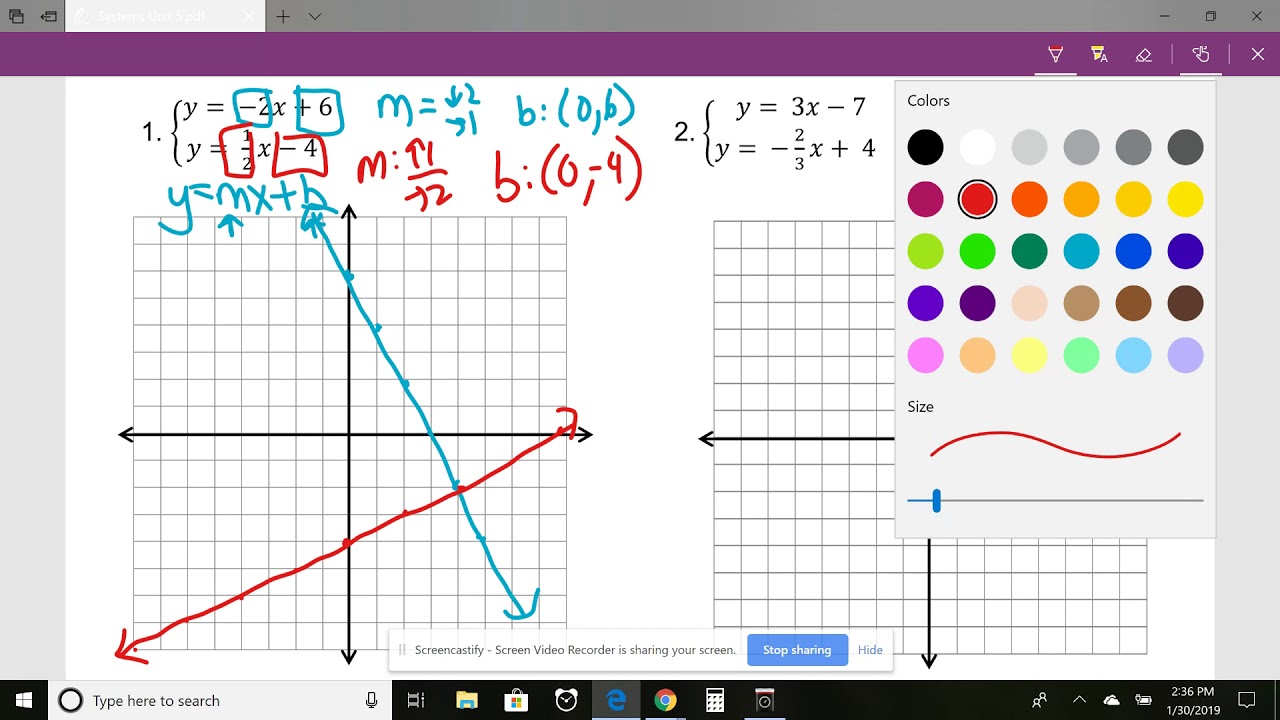Launch File Explorer from taskbar
This screenshot has width=1280, height=720.
pyautogui.click(x=466, y=700)
